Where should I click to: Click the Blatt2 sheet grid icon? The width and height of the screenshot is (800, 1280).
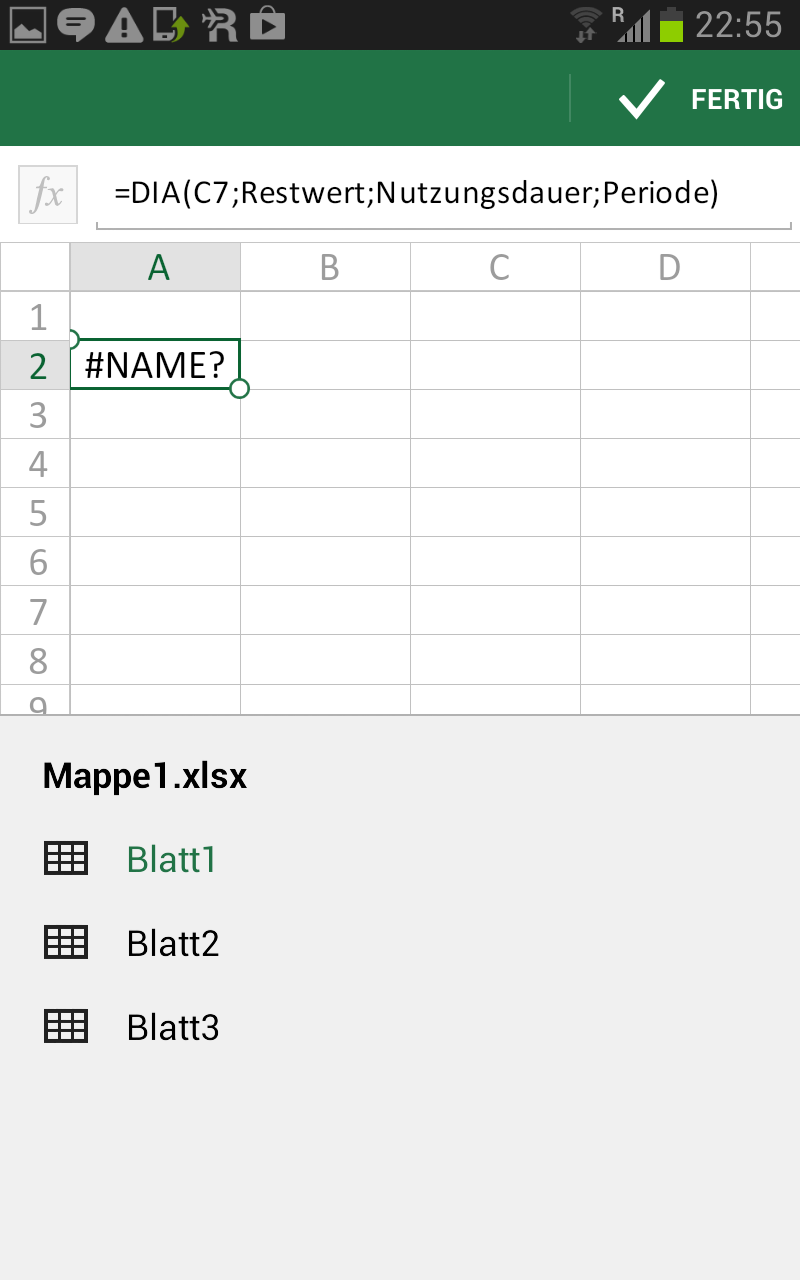tap(66, 943)
